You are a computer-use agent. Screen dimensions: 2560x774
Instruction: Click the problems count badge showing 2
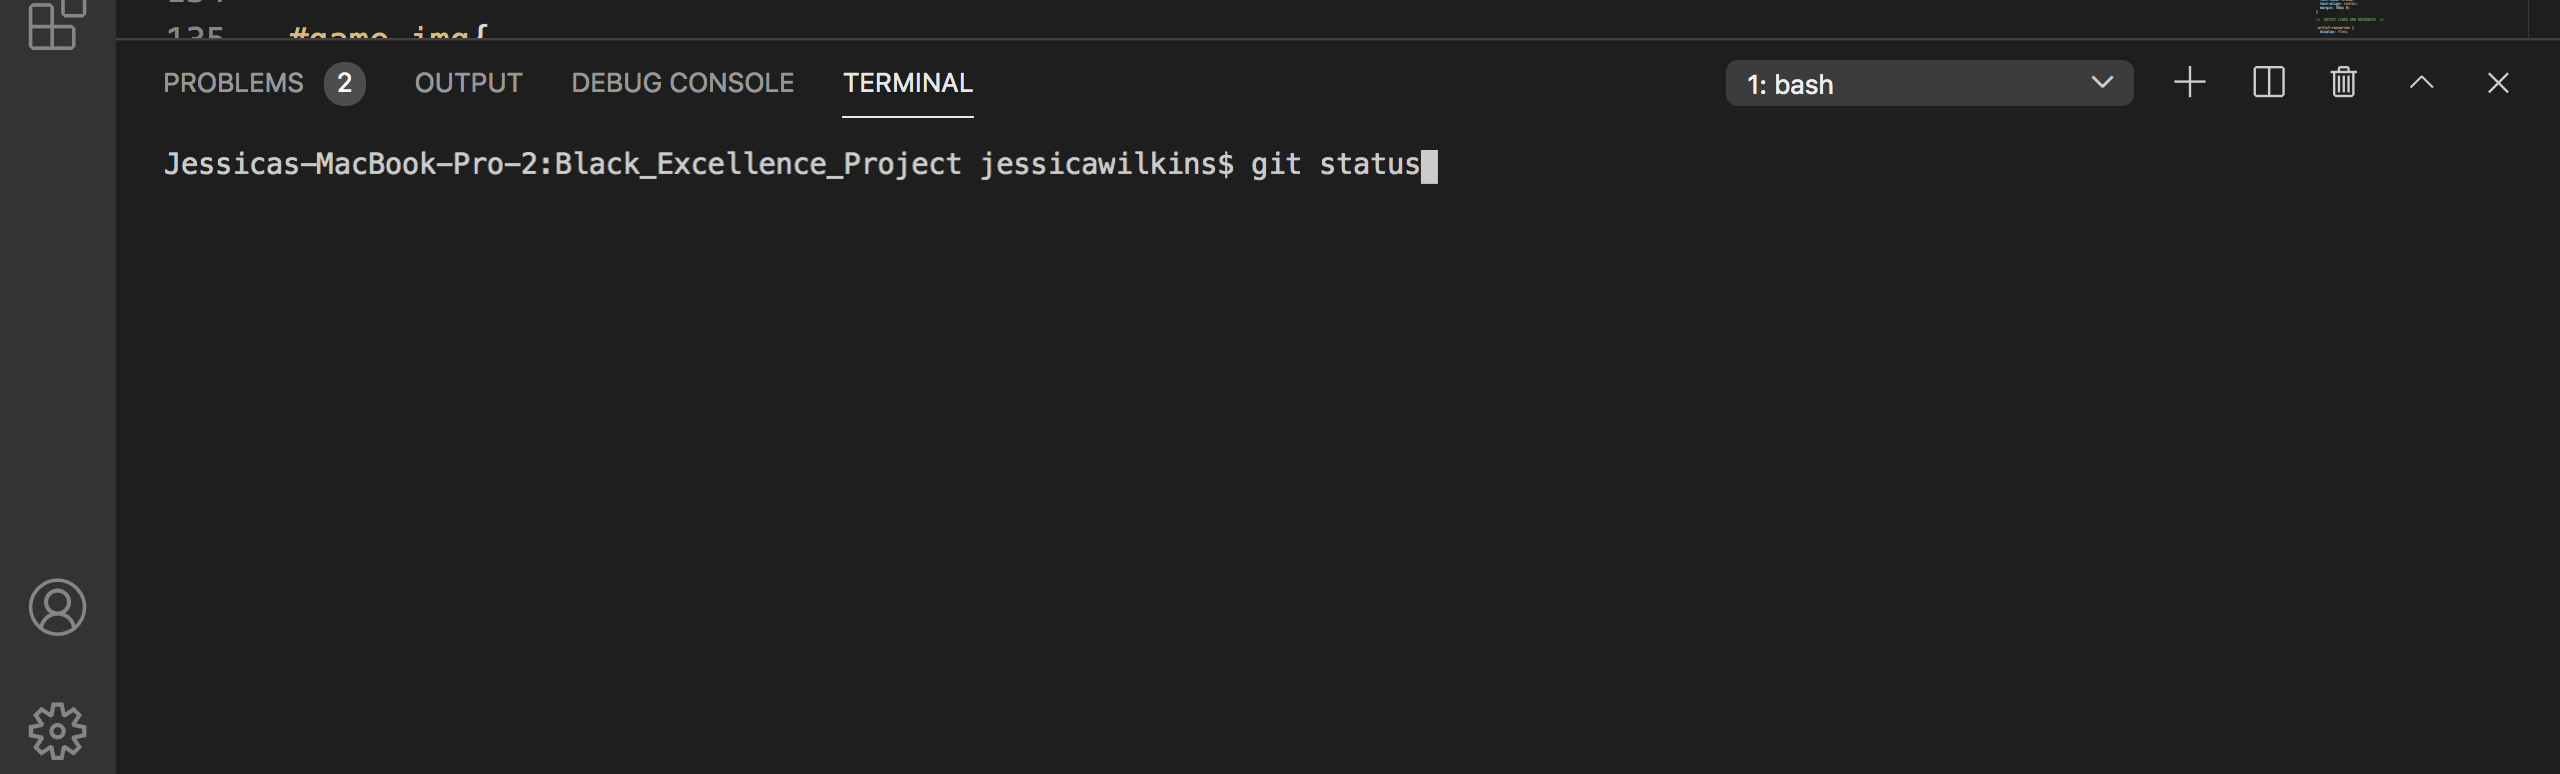coord(344,83)
